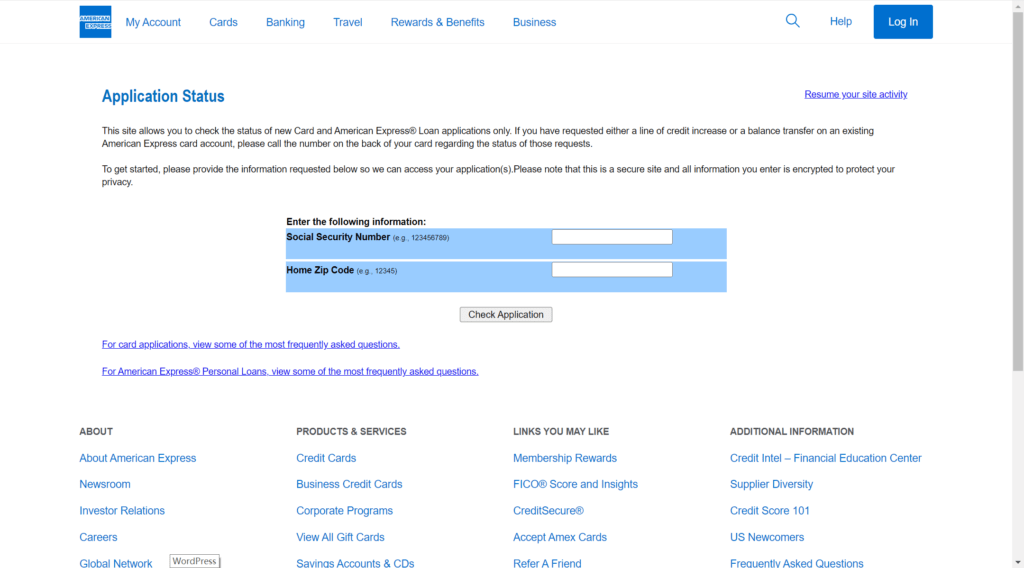Click the page vertical scrollbar thumb

click(x=1018, y=191)
